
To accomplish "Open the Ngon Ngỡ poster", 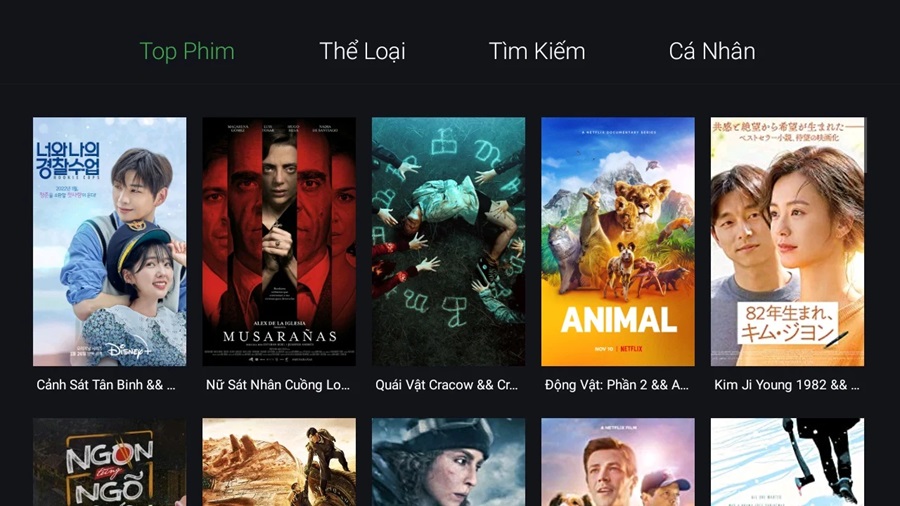I will [110, 462].
